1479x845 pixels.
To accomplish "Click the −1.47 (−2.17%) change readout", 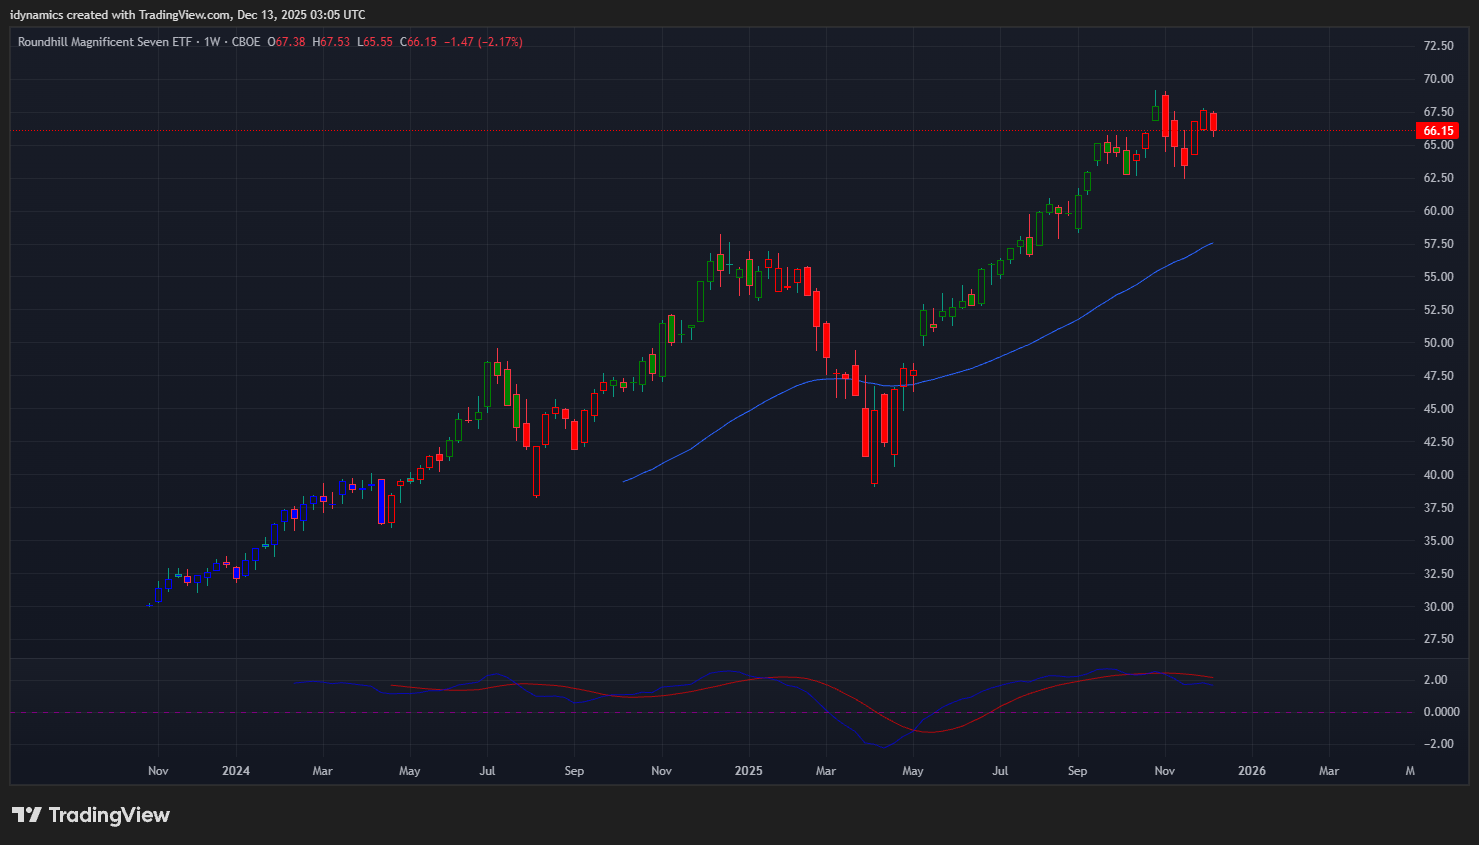I will [x=484, y=42].
